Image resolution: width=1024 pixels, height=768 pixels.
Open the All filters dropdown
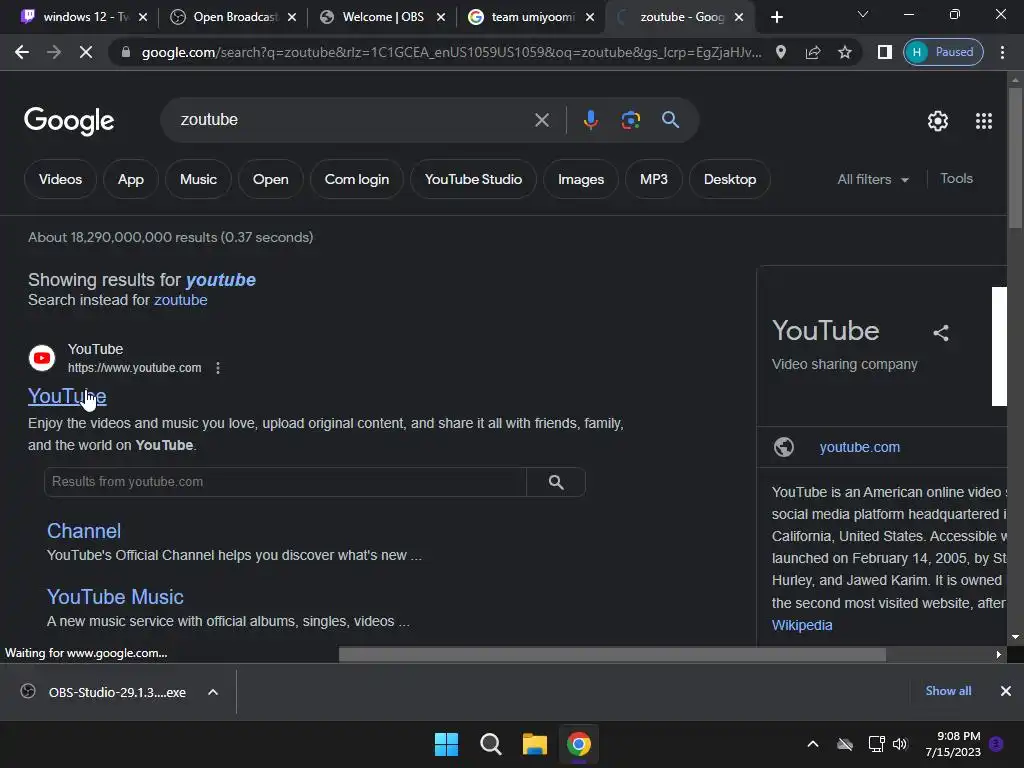(x=872, y=180)
